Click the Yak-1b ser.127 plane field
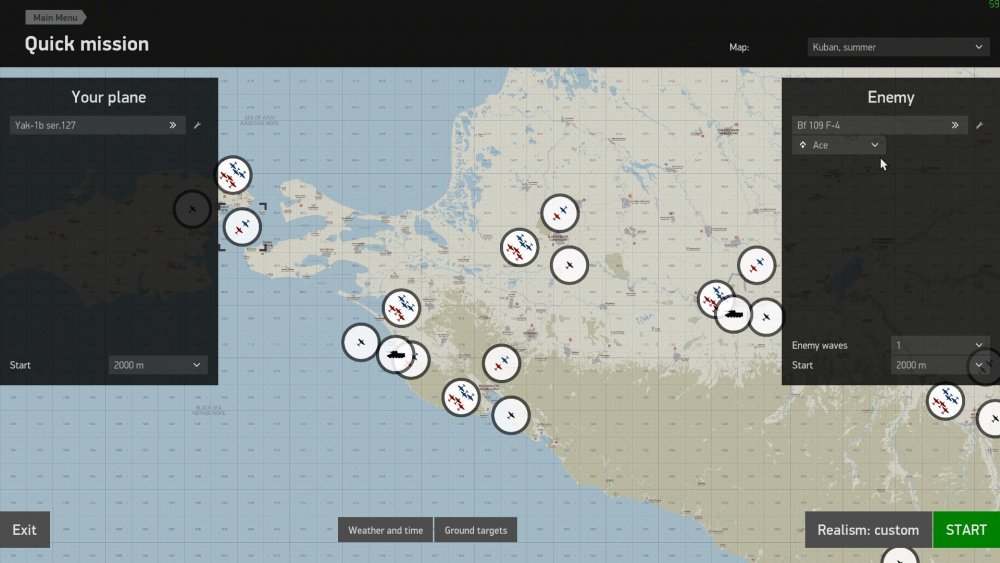The height and width of the screenshot is (563, 1000). pos(88,126)
